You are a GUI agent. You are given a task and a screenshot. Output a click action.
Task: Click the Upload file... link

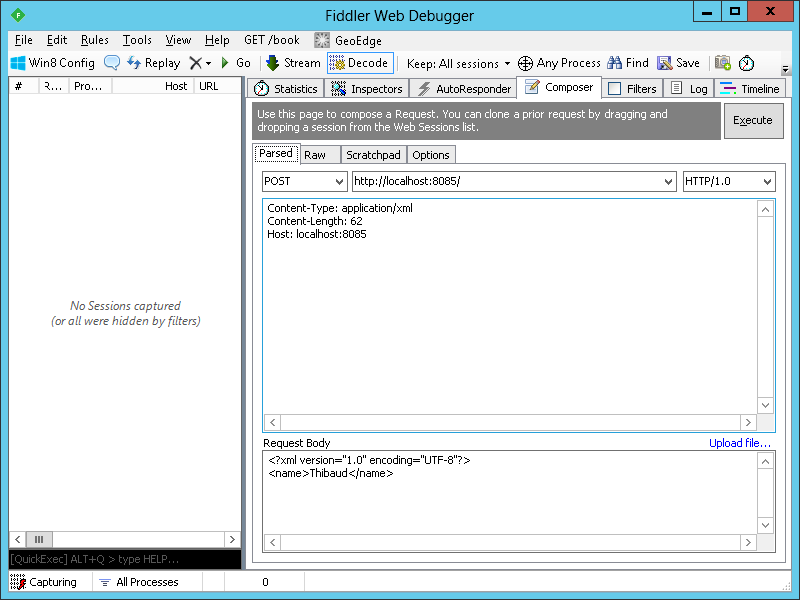click(739, 443)
